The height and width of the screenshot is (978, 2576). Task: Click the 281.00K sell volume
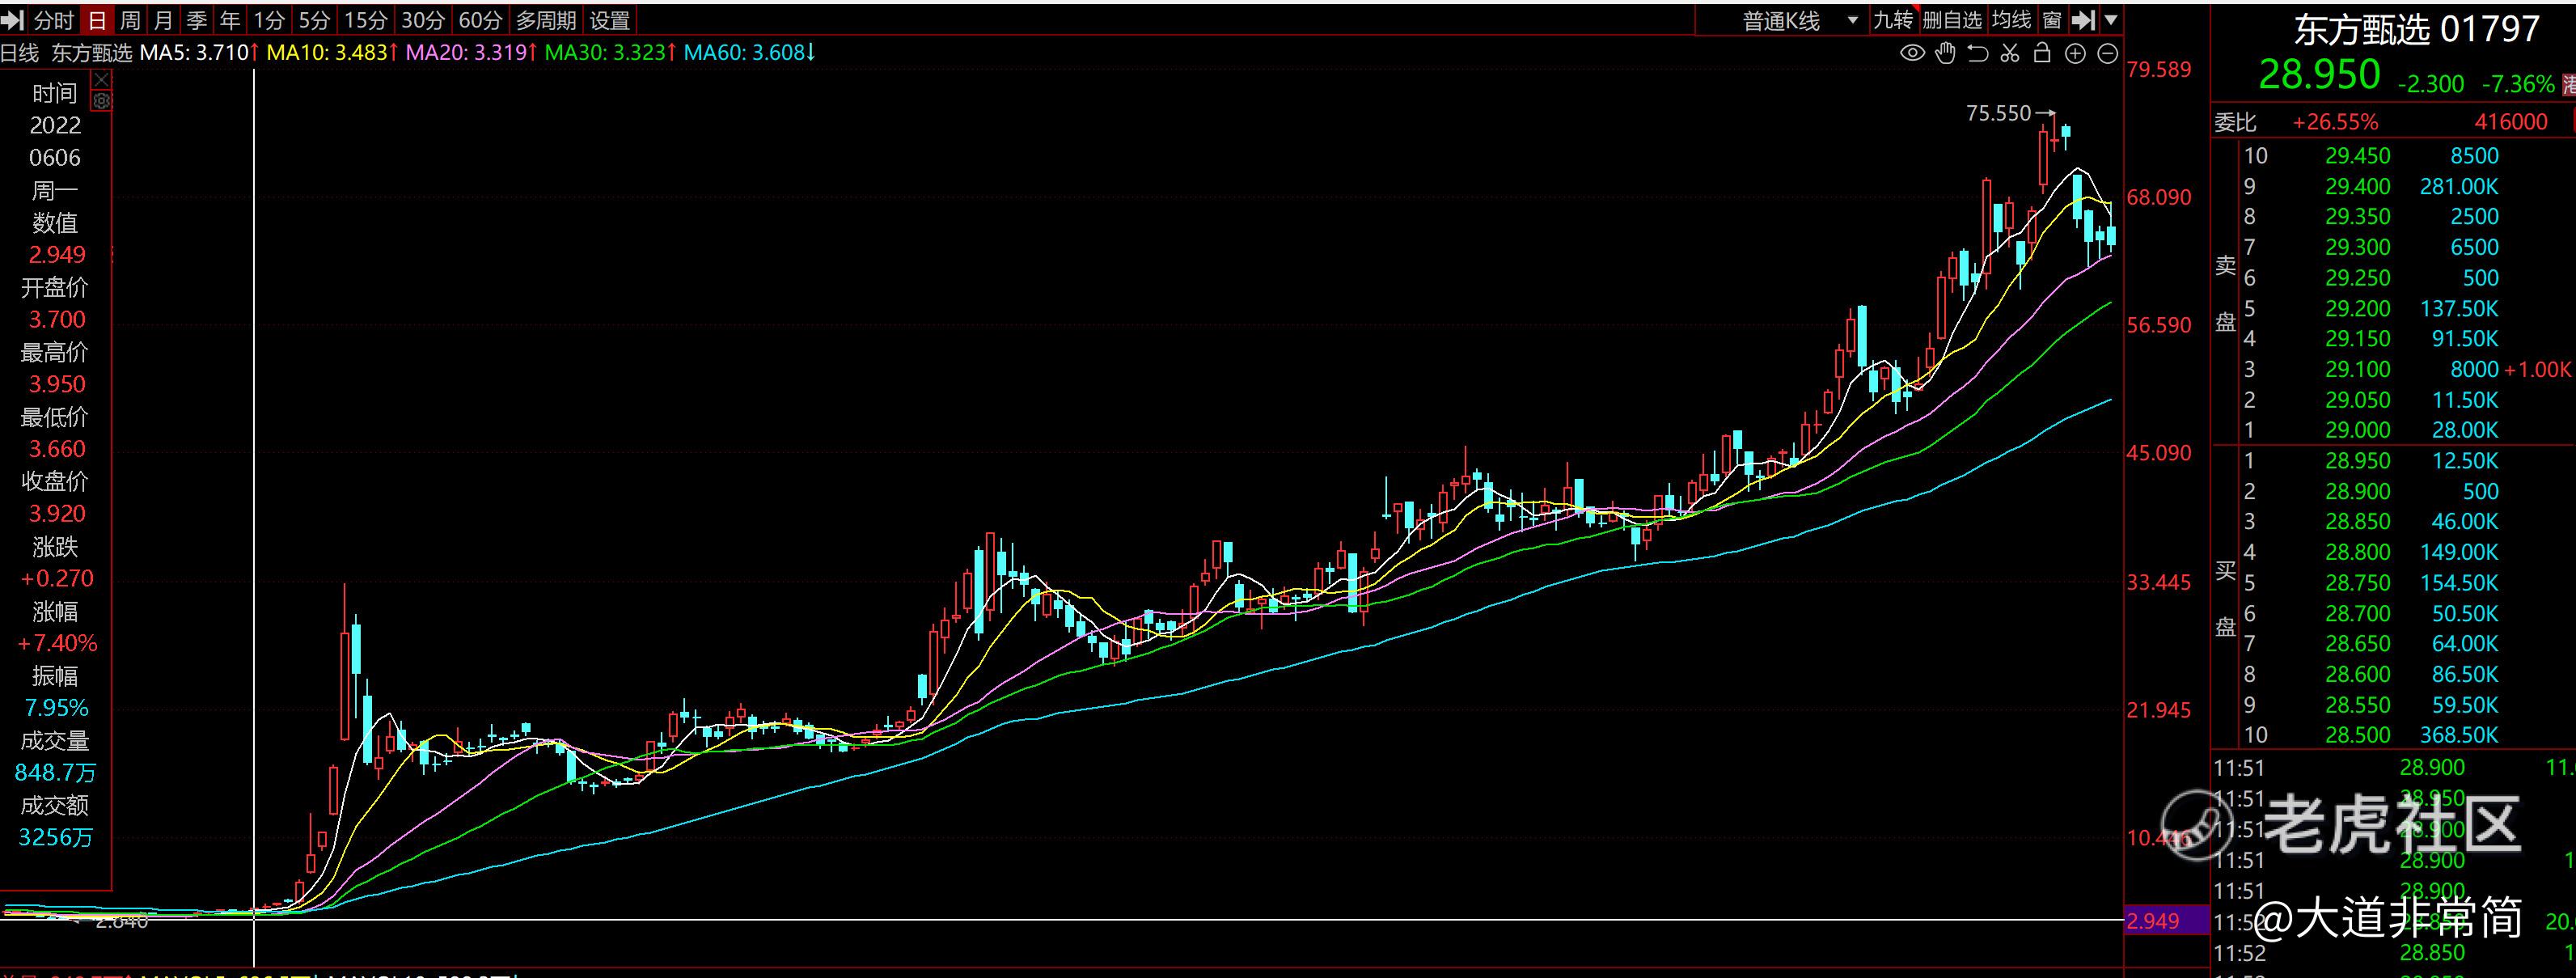tap(2458, 187)
